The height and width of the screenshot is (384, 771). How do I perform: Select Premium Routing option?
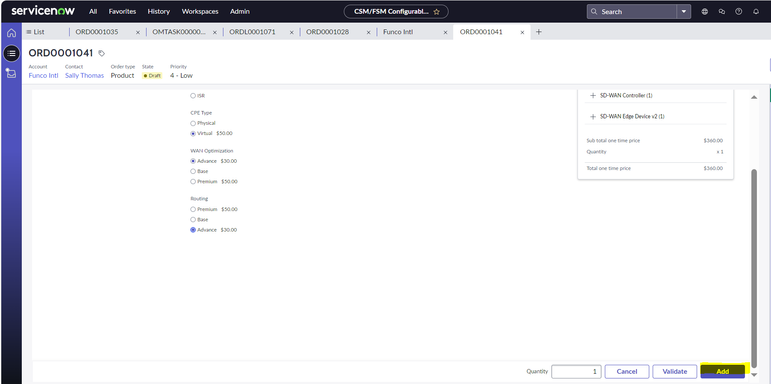[x=193, y=209]
